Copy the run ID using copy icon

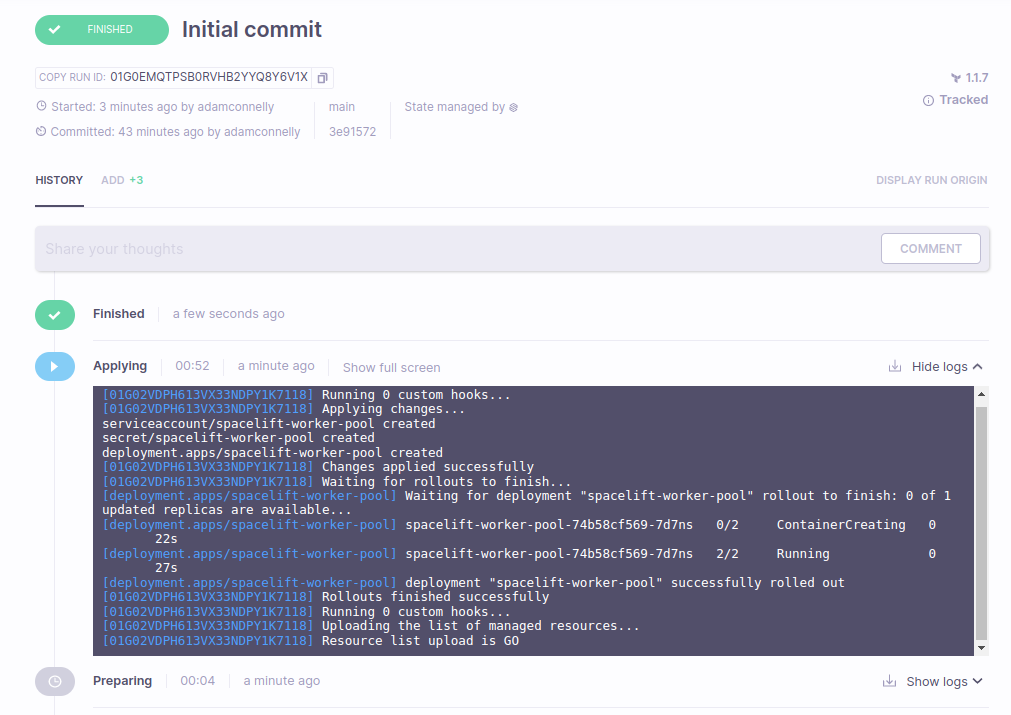(322, 78)
